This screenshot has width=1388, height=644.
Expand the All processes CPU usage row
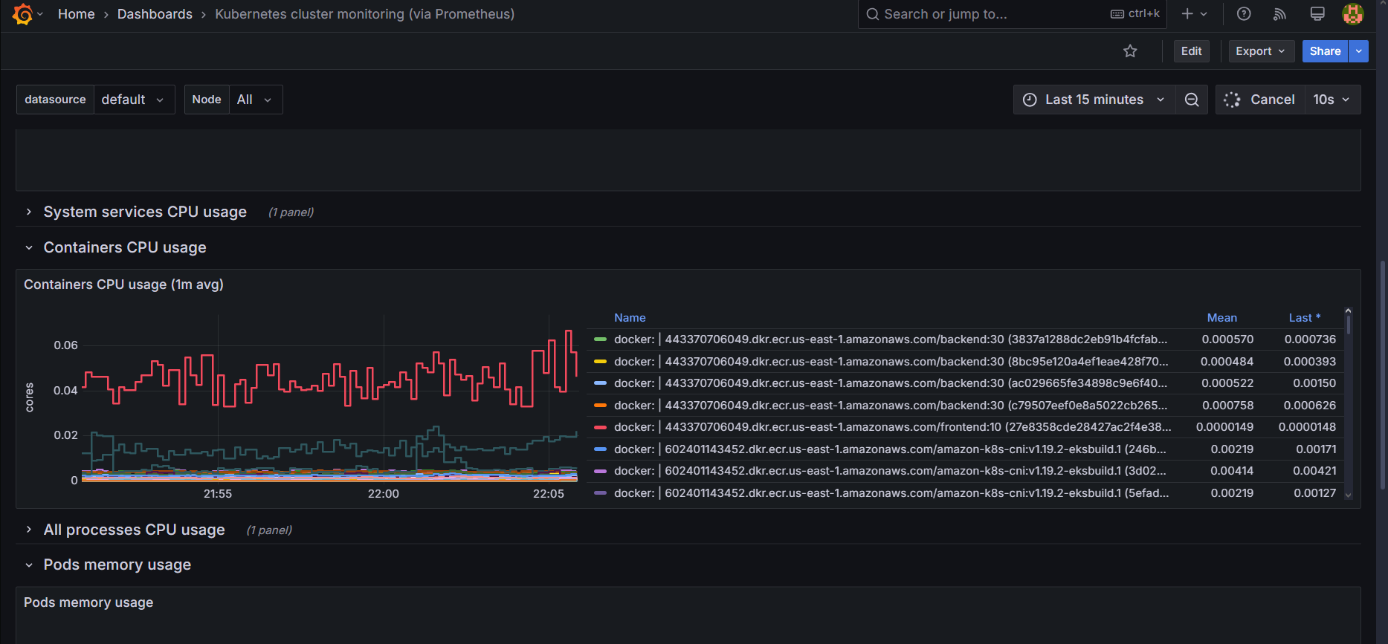[134, 530]
